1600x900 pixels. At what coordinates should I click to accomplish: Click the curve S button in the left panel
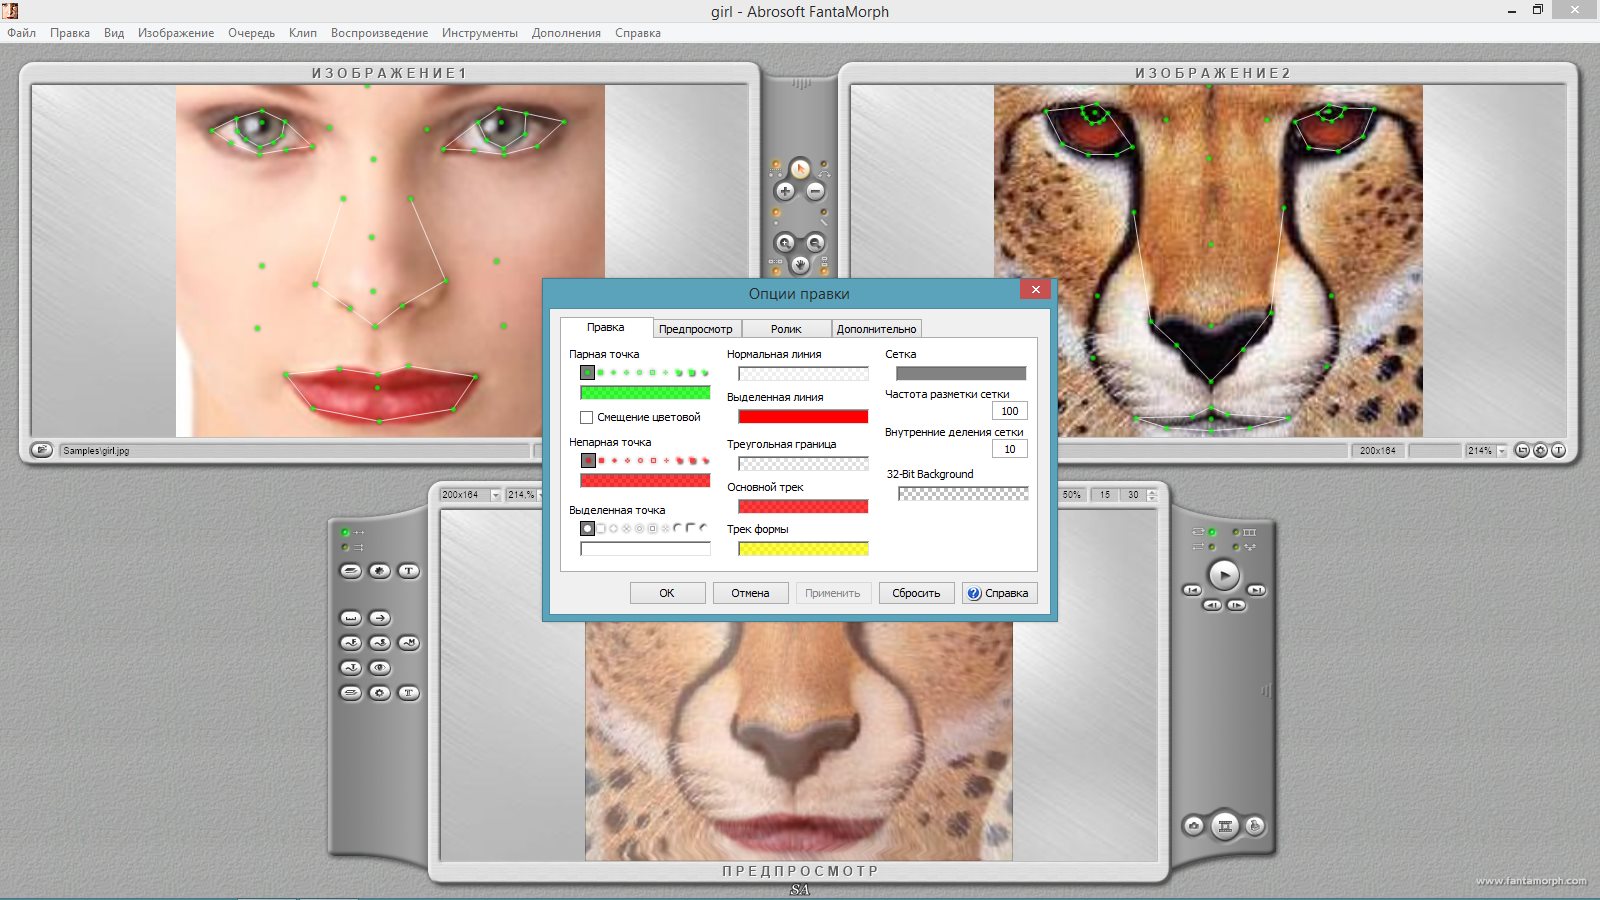(x=380, y=643)
